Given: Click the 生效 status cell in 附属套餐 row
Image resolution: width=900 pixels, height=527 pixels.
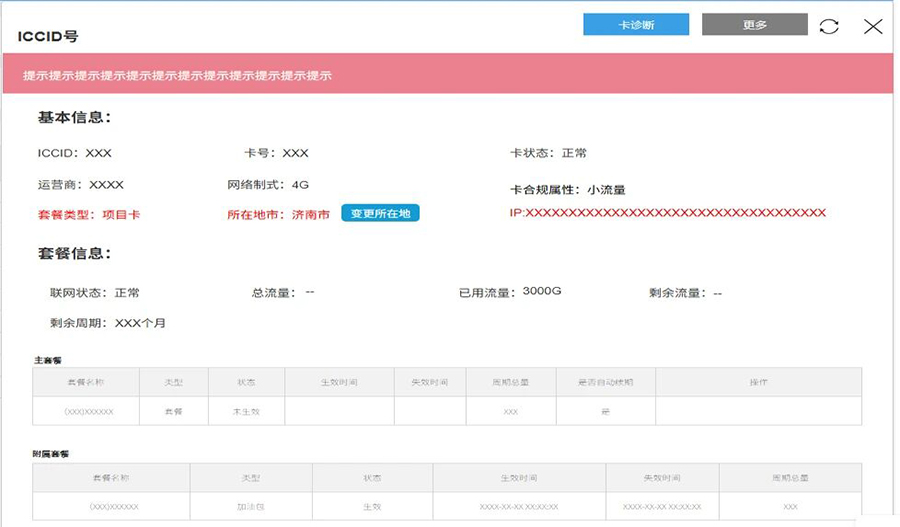Looking at the screenshot, I should click(372, 507).
